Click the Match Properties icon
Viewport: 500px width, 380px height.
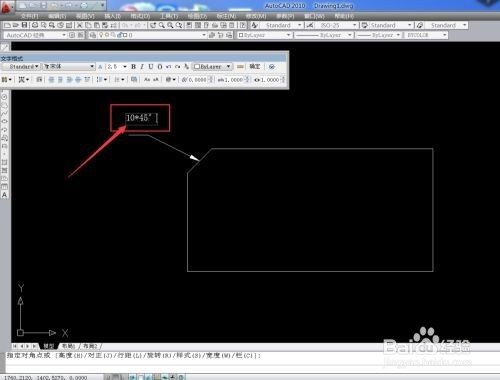[105, 25]
